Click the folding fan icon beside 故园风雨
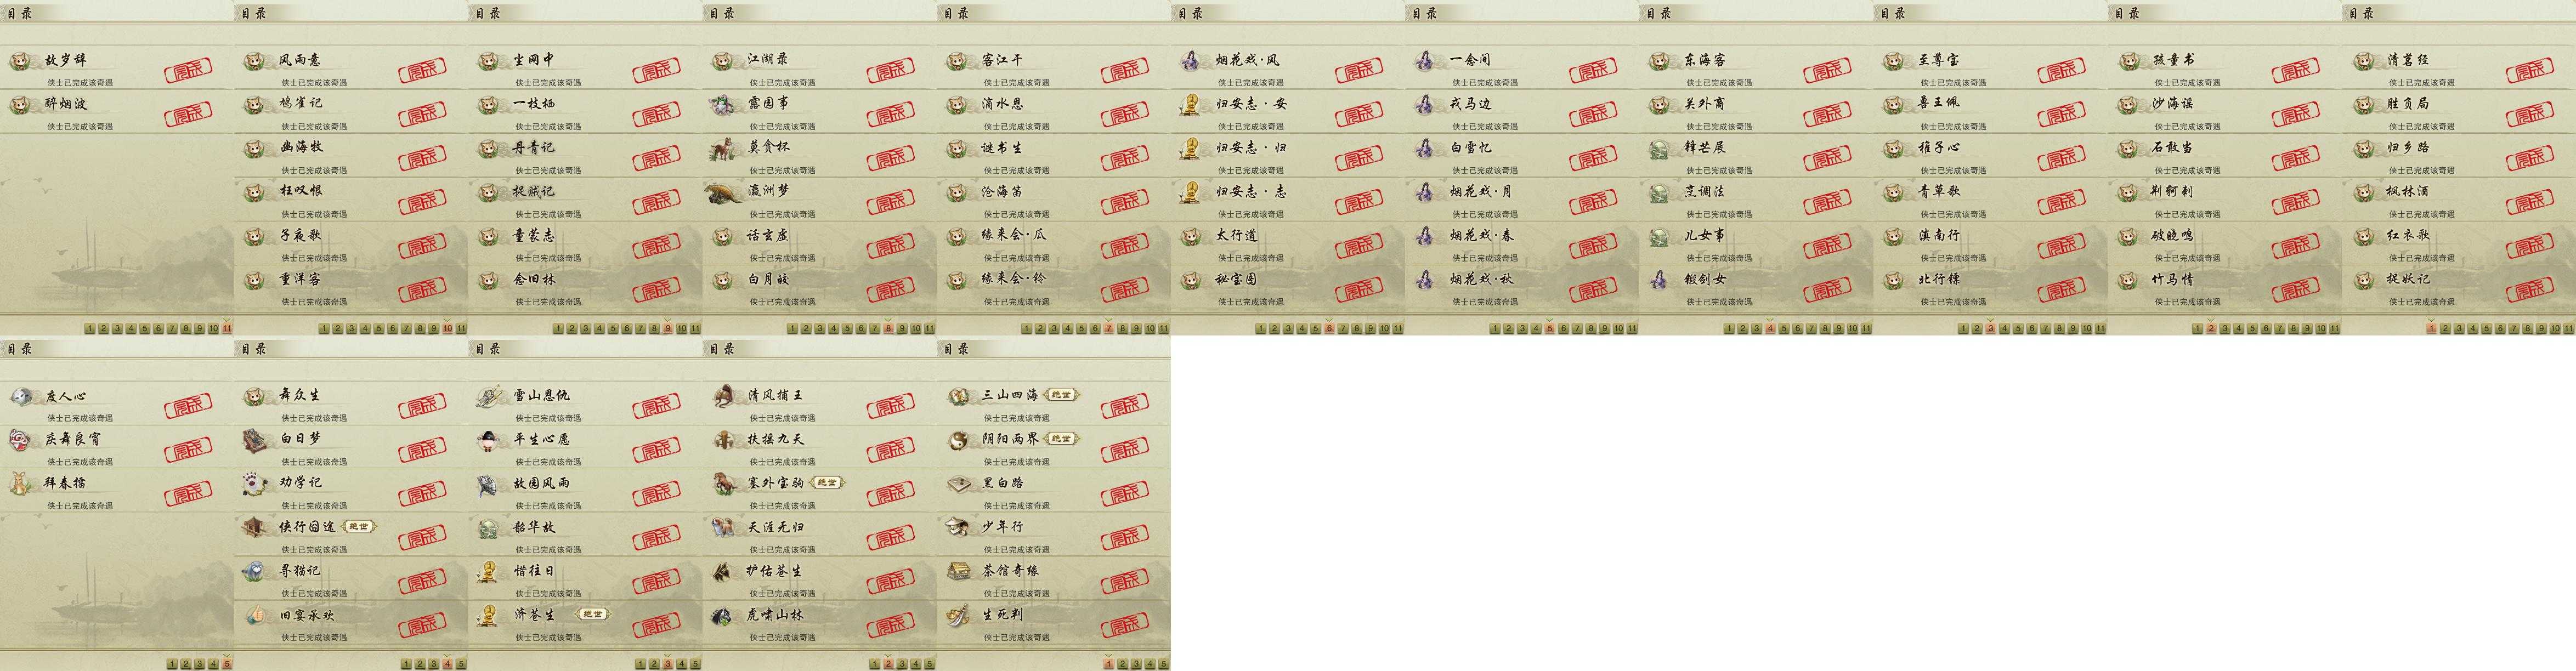 pyautogui.click(x=489, y=483)
